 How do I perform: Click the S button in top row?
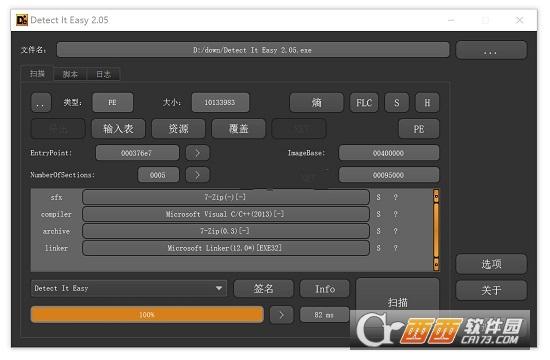tap(397, 103)
